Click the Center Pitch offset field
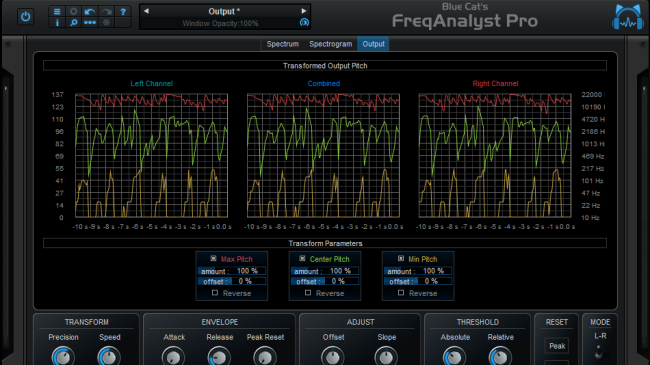650x365 pixels. (325, 281)
